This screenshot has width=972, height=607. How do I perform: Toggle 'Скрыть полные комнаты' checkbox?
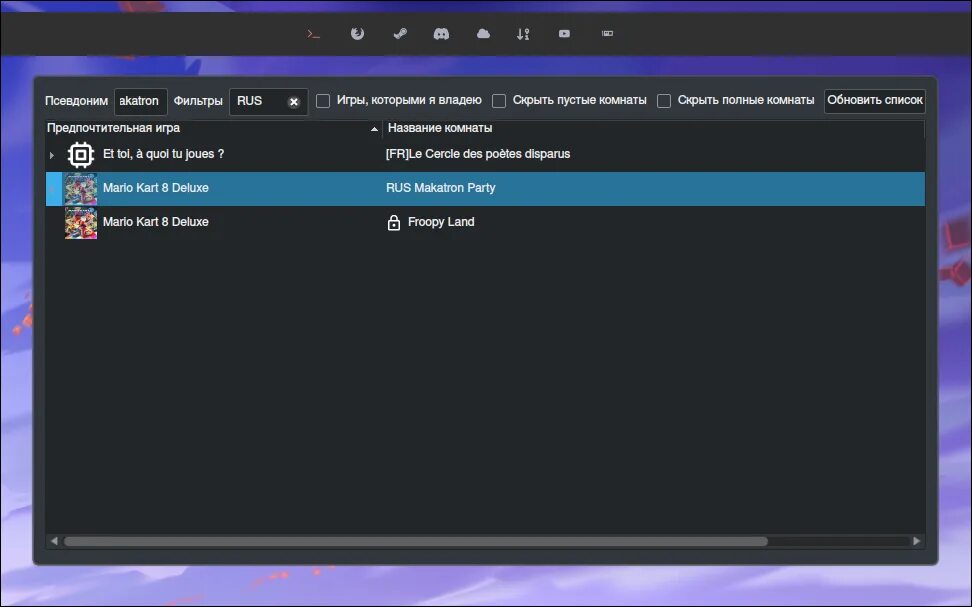point(664,101)
